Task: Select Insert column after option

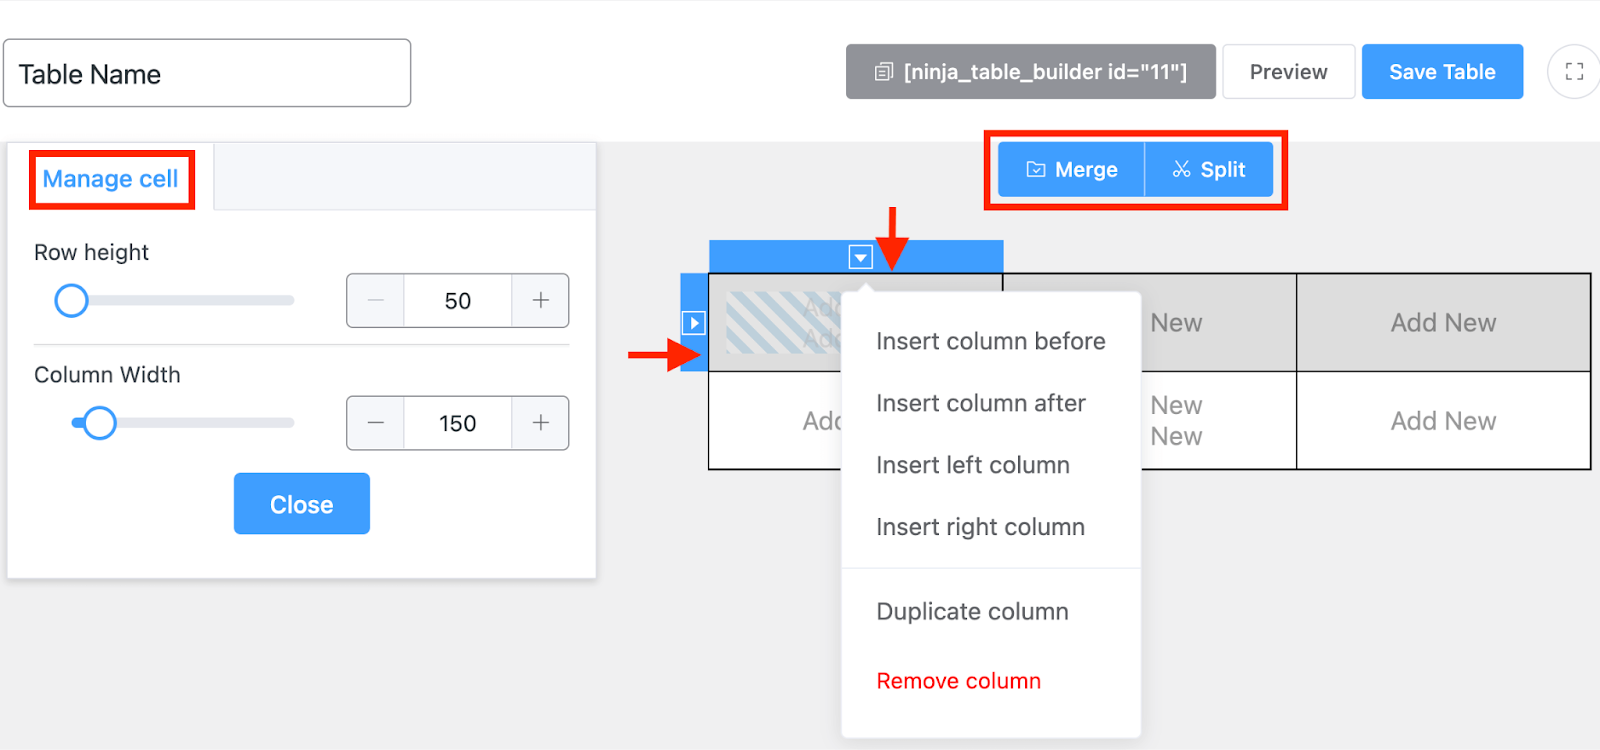Action: click(x=980, y=404)
